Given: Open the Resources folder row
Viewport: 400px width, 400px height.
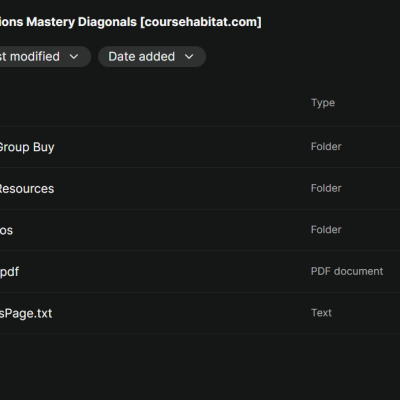Looking at the screenshot, I should click(x=200, y=189).
